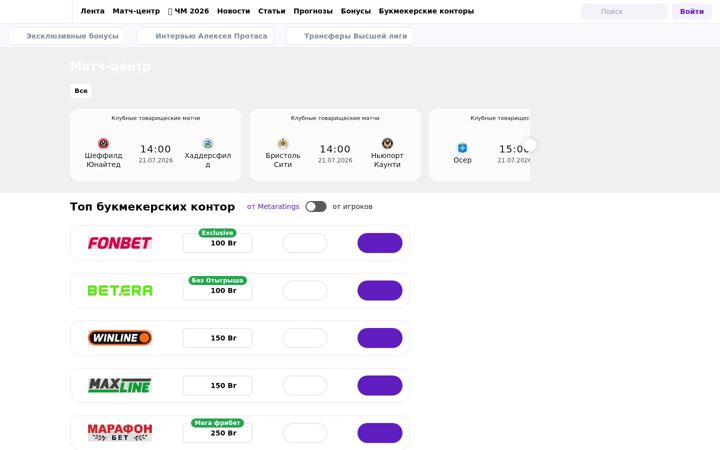Click the white pill button in Fonbet row
This screenshot has height=450, width=720.
tap(305, 243)
